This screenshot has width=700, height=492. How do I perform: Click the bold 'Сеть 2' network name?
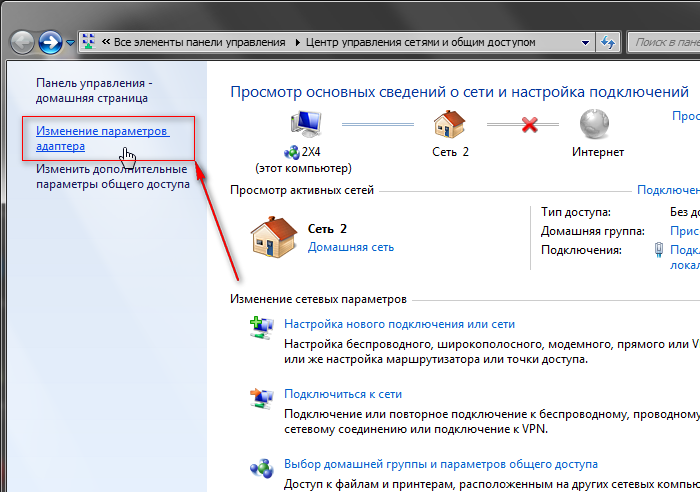[x=327, y=229]
